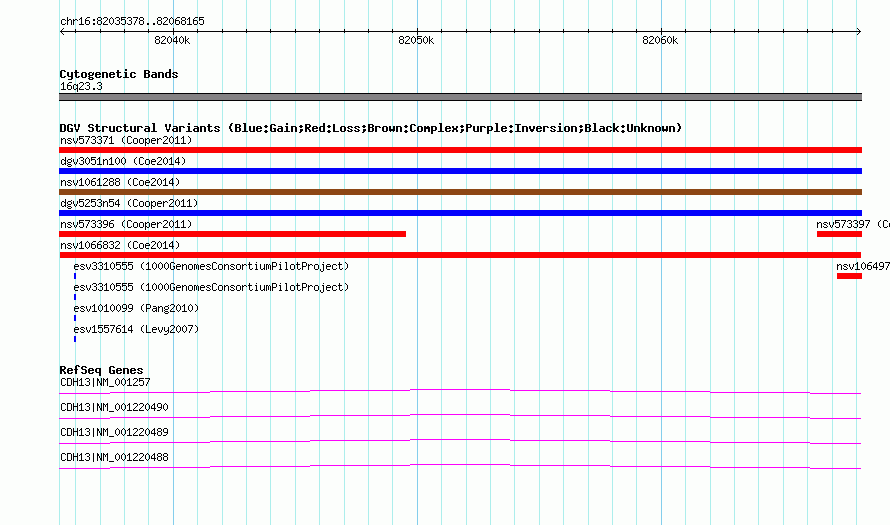This screenshot has width=890, height=525.
Task: Click the nsv573396 (Cooper2011) label
Action: pos(126,224)
